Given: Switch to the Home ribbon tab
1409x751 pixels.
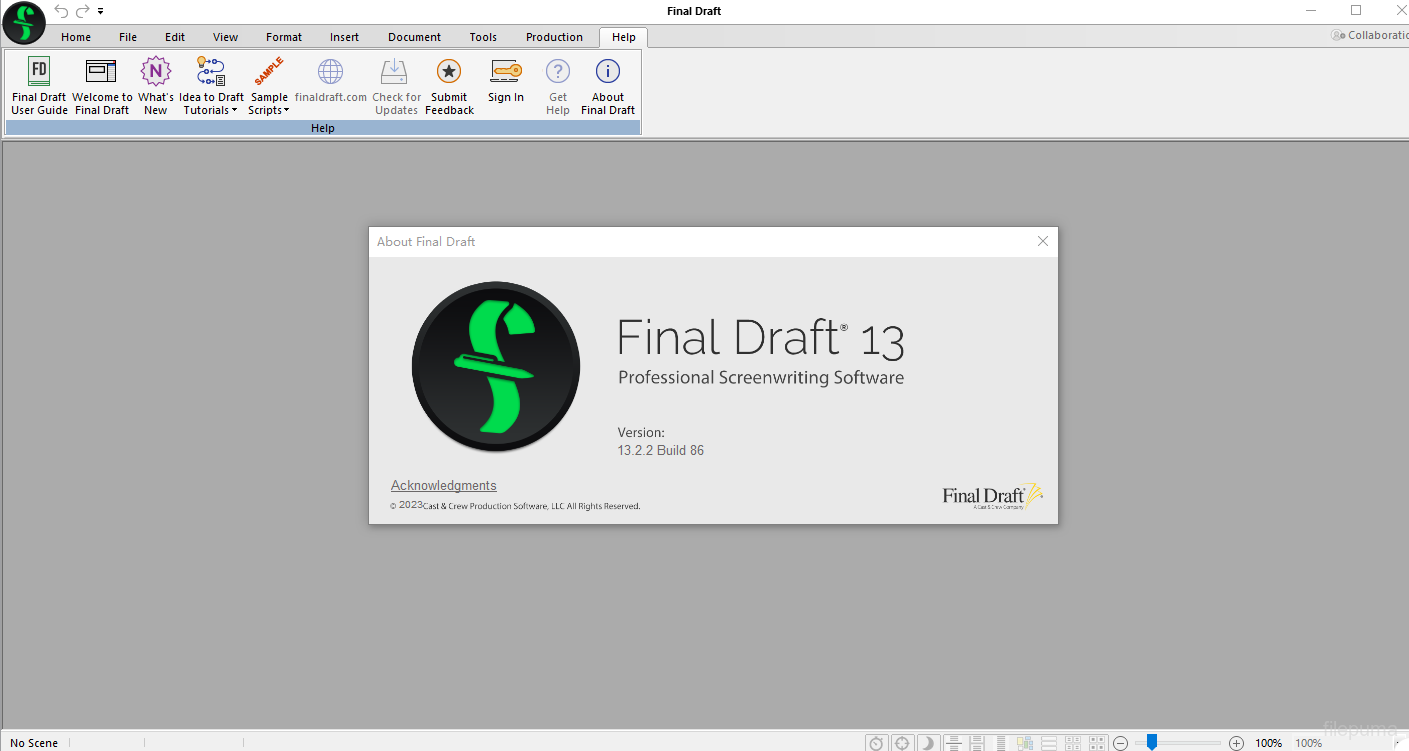Looking at the screenshot, I should (76, 37).
